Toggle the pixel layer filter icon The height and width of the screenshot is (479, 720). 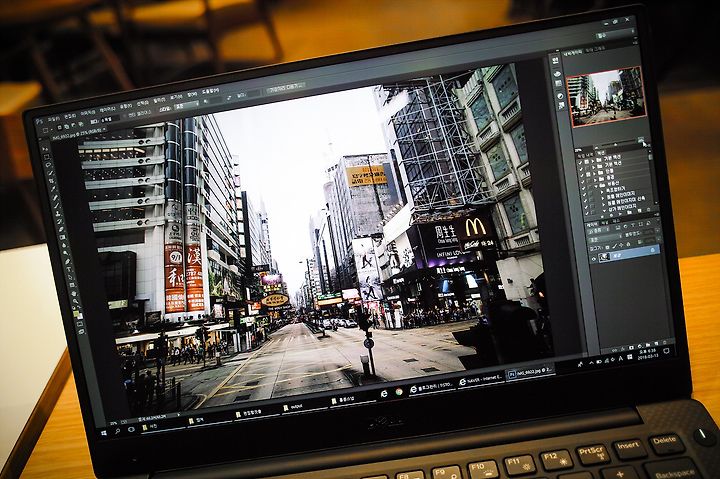pos(618,227)
